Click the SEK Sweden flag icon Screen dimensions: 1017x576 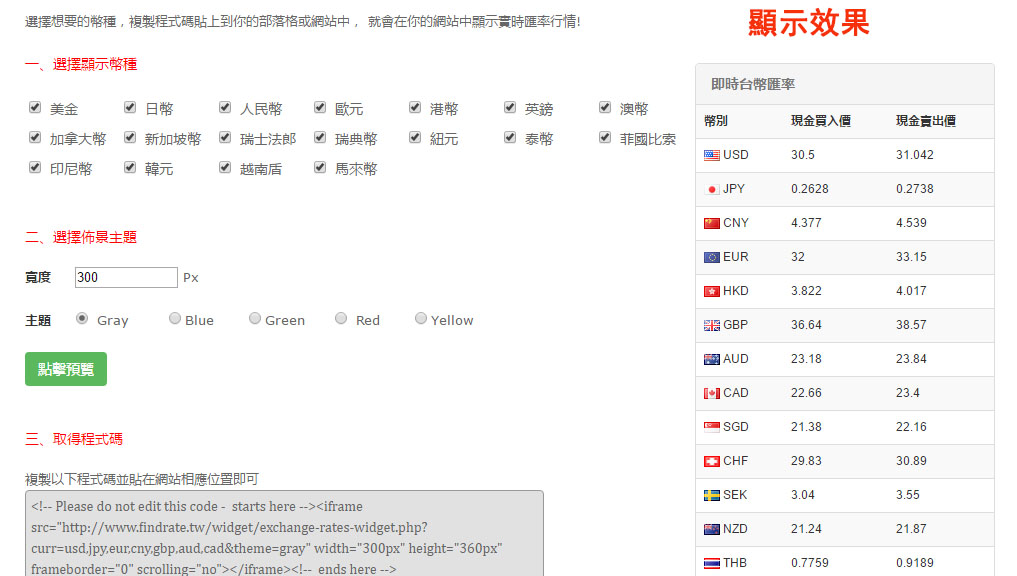point(711,495)
